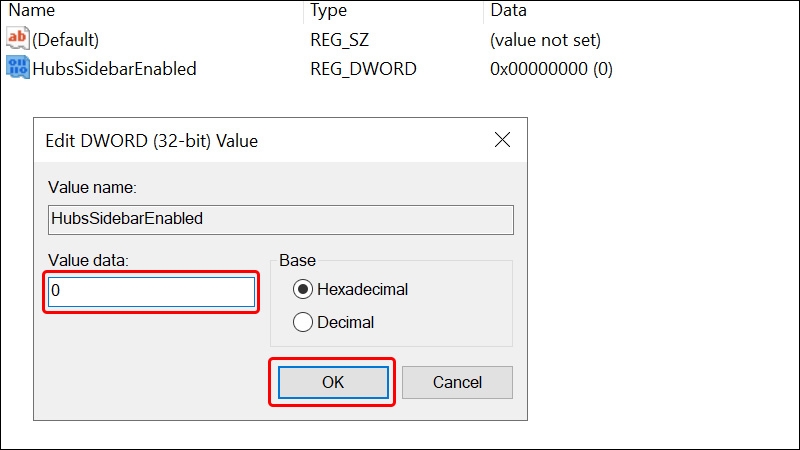Select the (Default) string value icon

coord(17,39)
